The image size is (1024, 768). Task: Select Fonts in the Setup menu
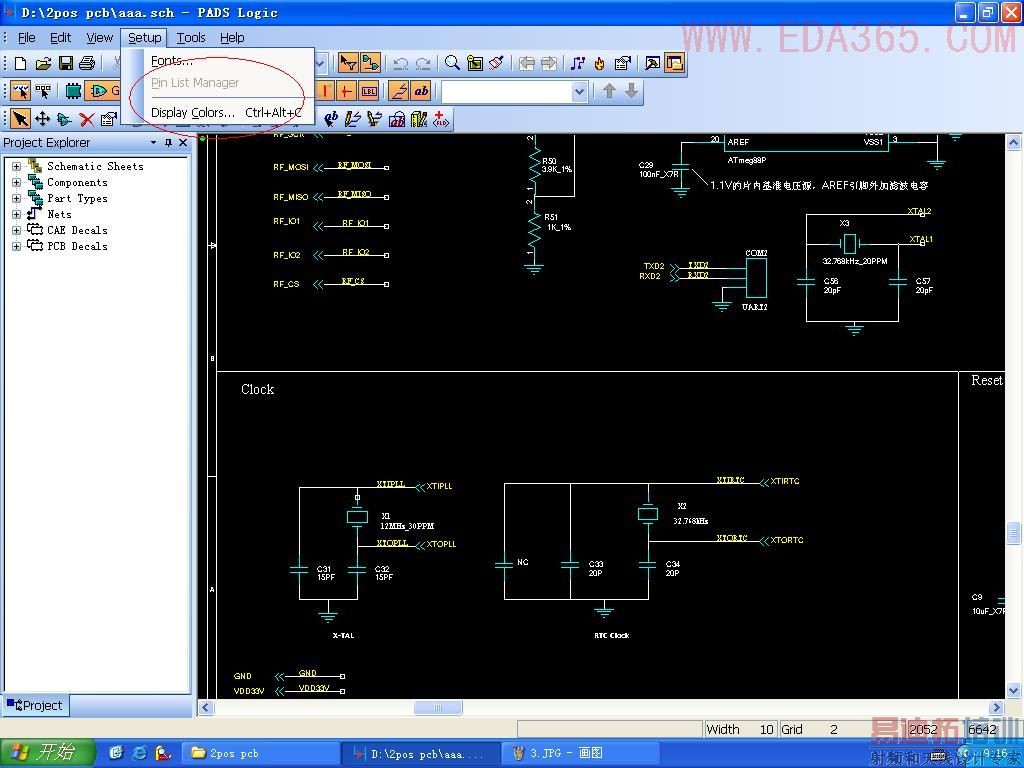tap(172, 61)
